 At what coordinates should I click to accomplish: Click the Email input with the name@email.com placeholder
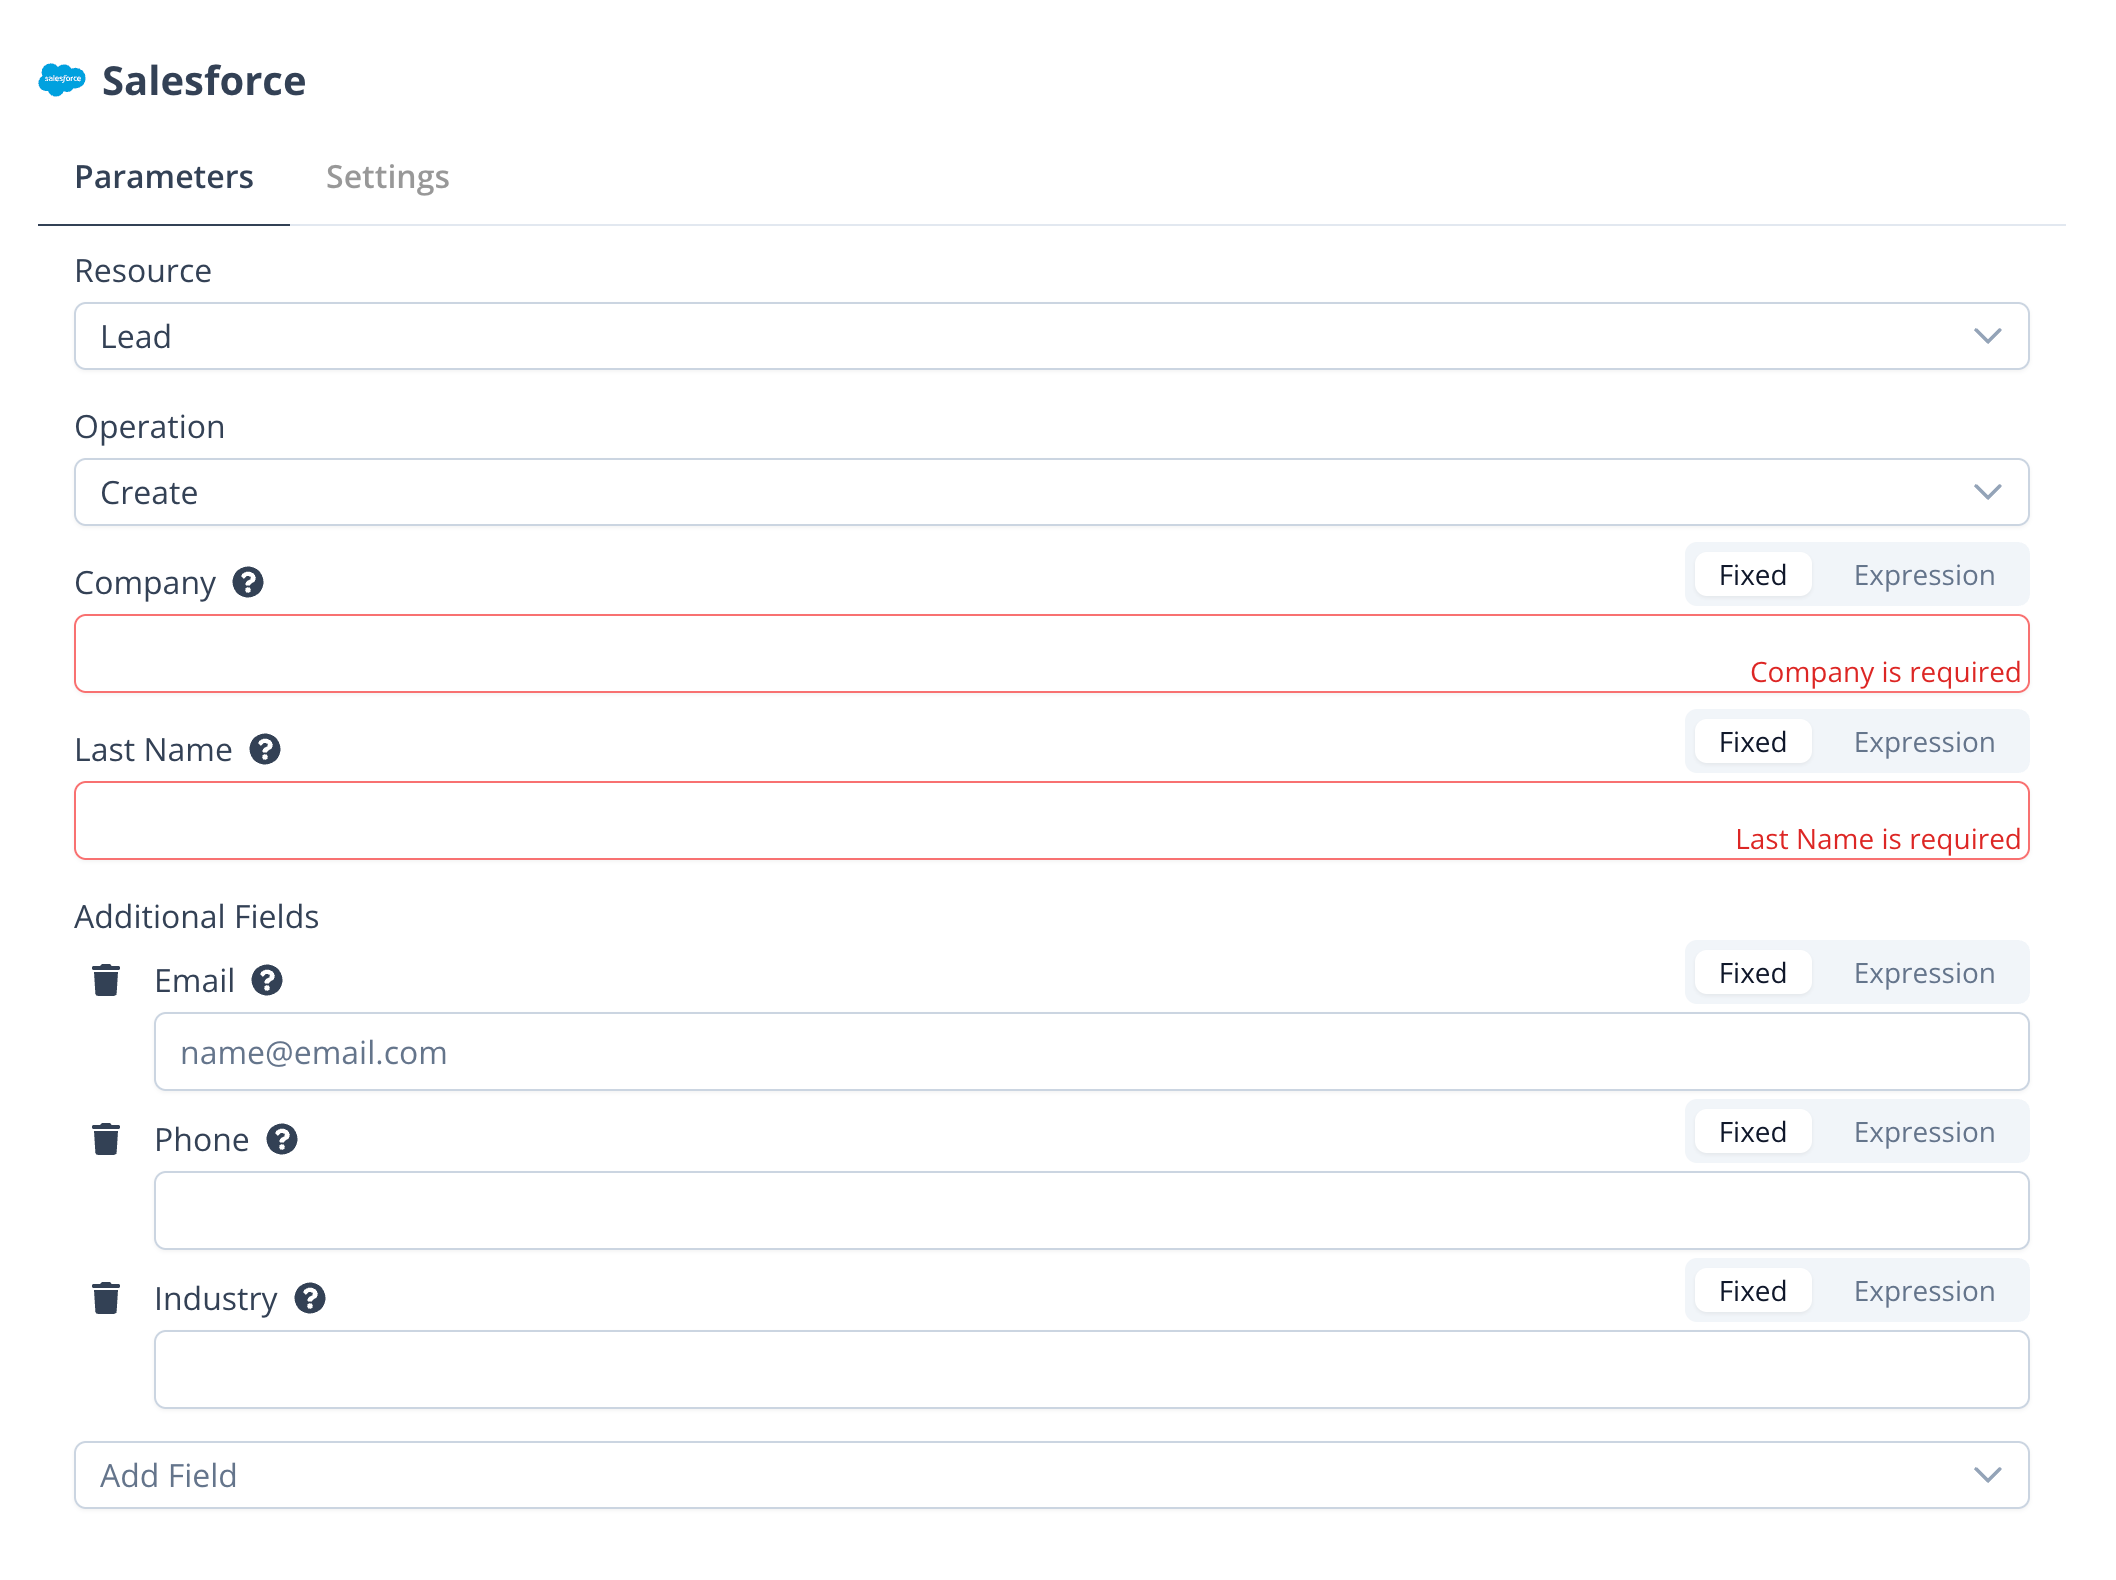(1090, 1052)
